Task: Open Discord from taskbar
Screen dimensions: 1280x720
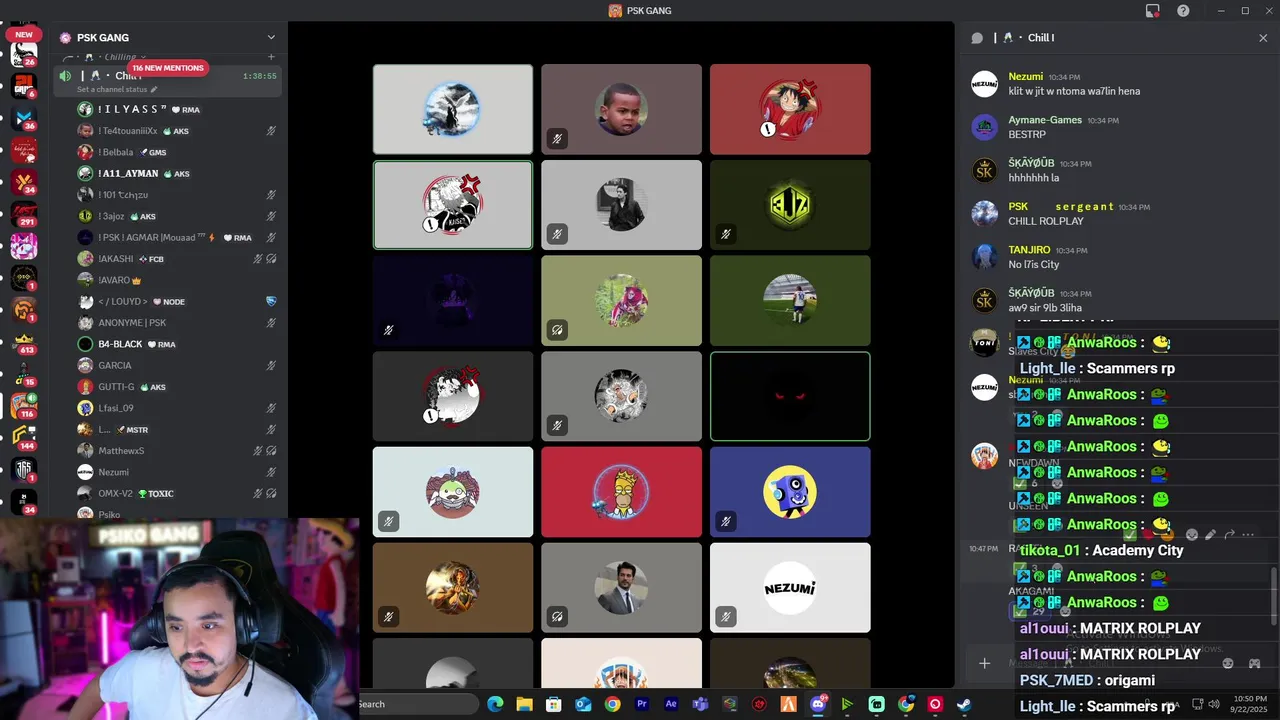Action: 818,704
